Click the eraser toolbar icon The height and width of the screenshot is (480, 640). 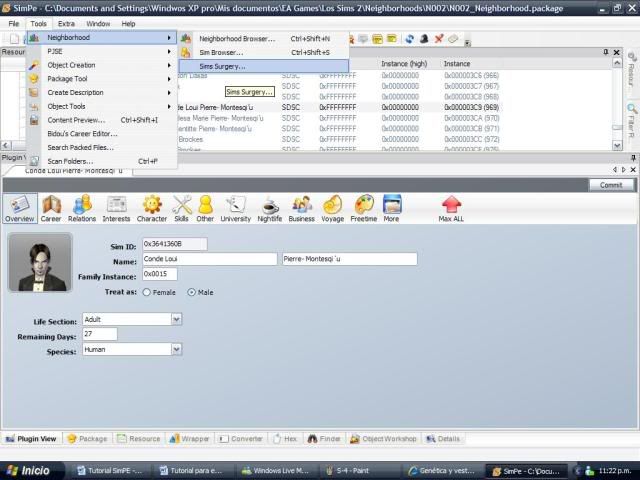point(453,39)
